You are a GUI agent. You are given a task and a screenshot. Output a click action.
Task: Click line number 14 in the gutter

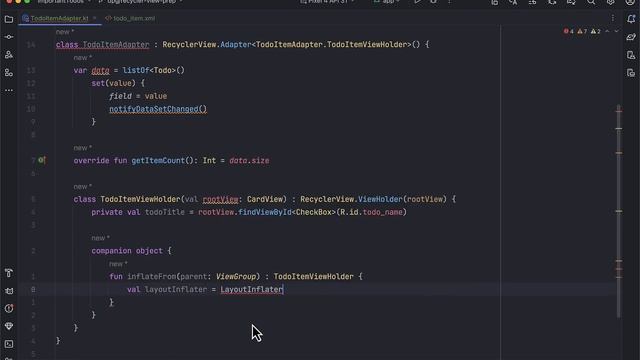pyautogui.click(x=31, y=44)
